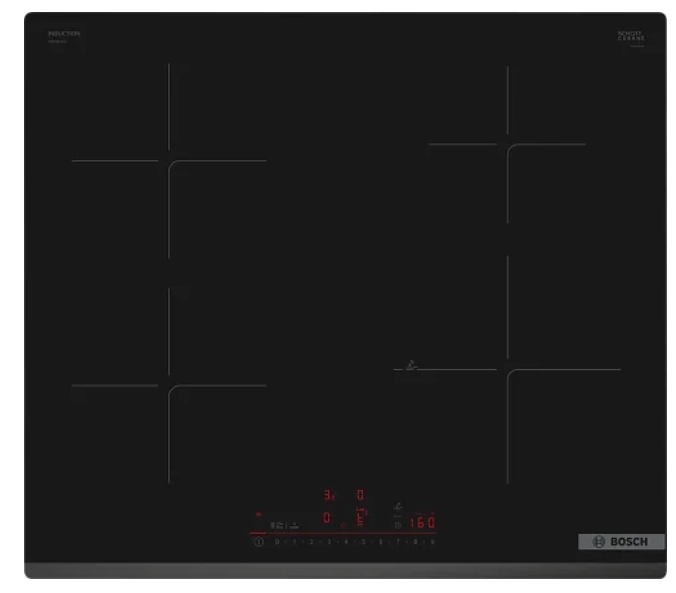
Task: Select power level 7 on the slider scale
Action: tap(398, 542)
